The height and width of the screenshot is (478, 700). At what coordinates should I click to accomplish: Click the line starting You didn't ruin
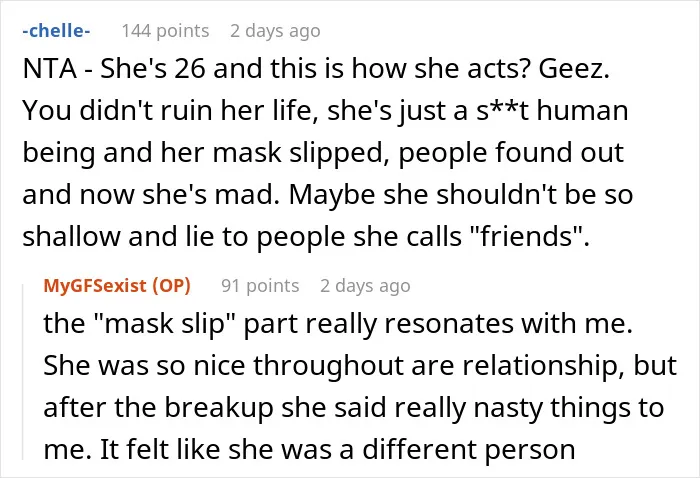(x=325, y=111)
